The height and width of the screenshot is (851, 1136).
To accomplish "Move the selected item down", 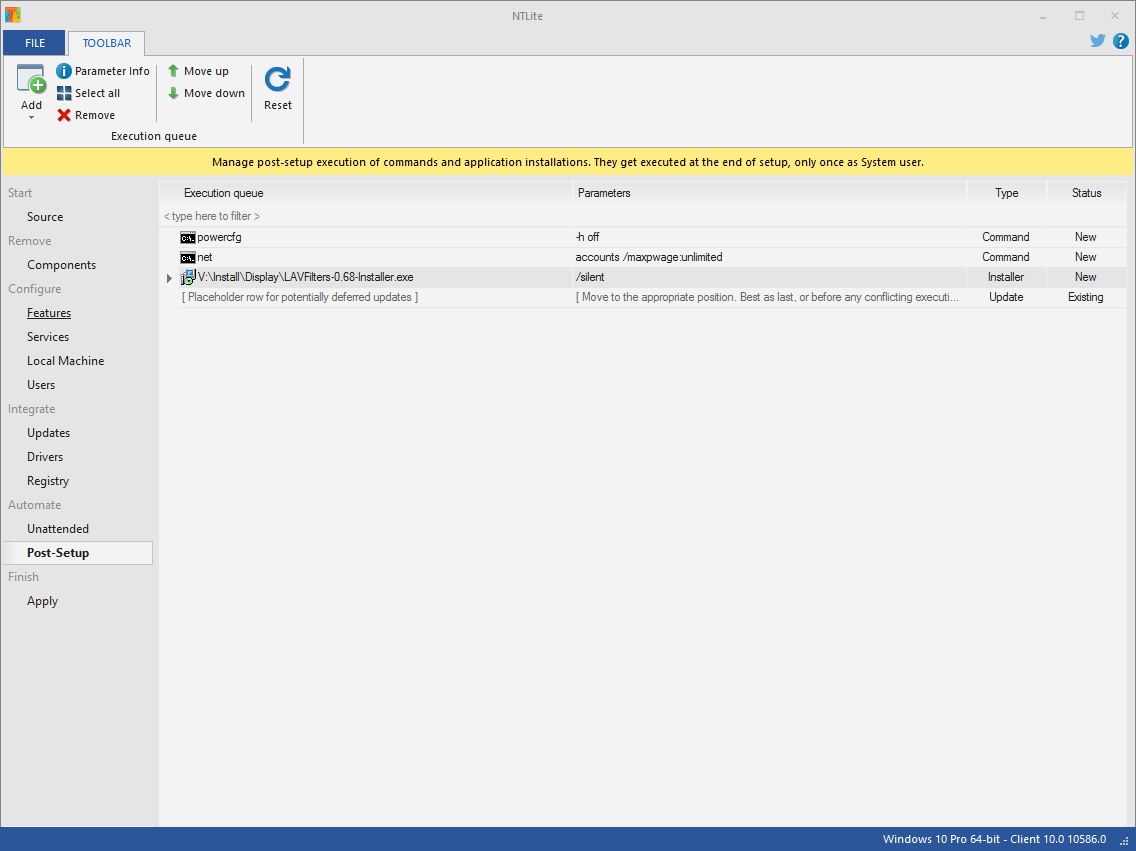I will click(206, 93).
